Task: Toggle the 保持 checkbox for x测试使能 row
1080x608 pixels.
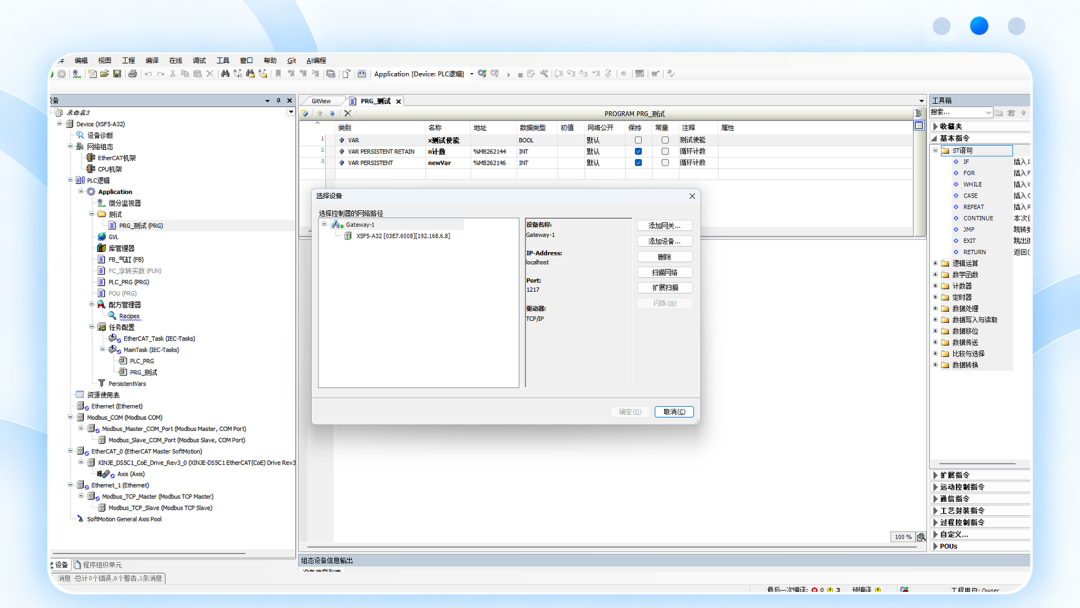Action: [638, 140]
